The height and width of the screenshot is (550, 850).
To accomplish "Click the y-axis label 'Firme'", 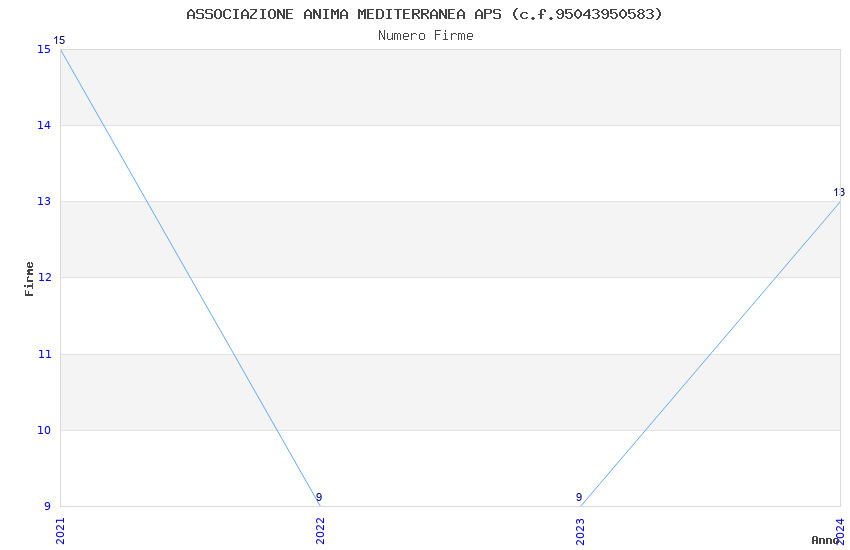I will pos(29,279).
